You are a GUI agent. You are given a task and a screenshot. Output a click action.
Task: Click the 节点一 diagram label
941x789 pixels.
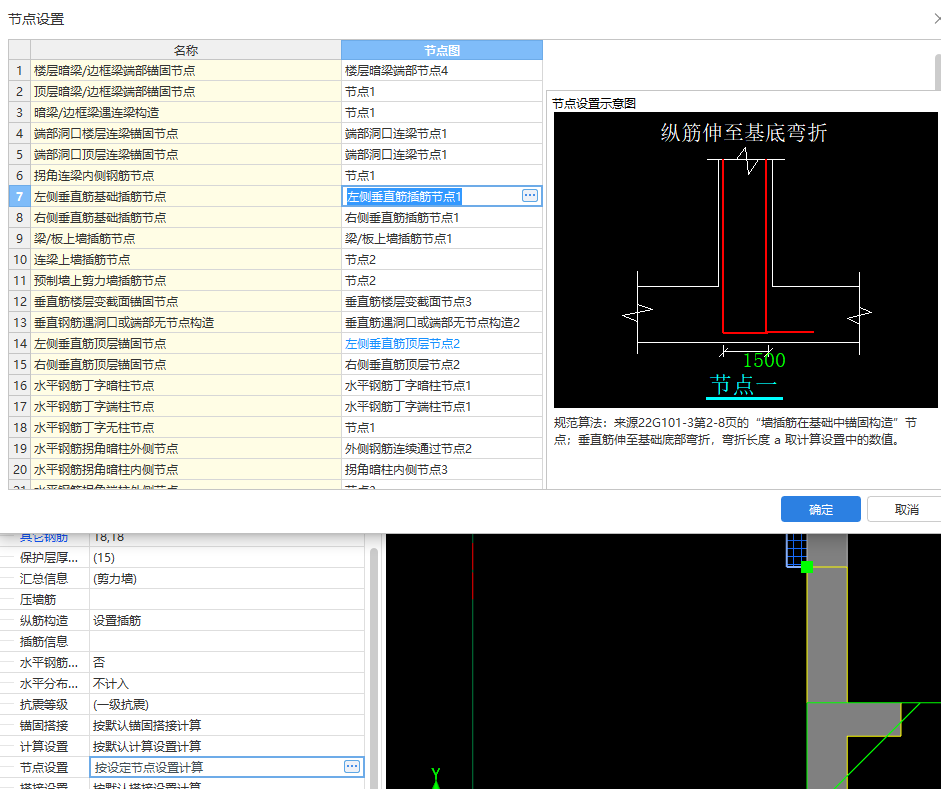pyautogui.click(x=744, y=385)
